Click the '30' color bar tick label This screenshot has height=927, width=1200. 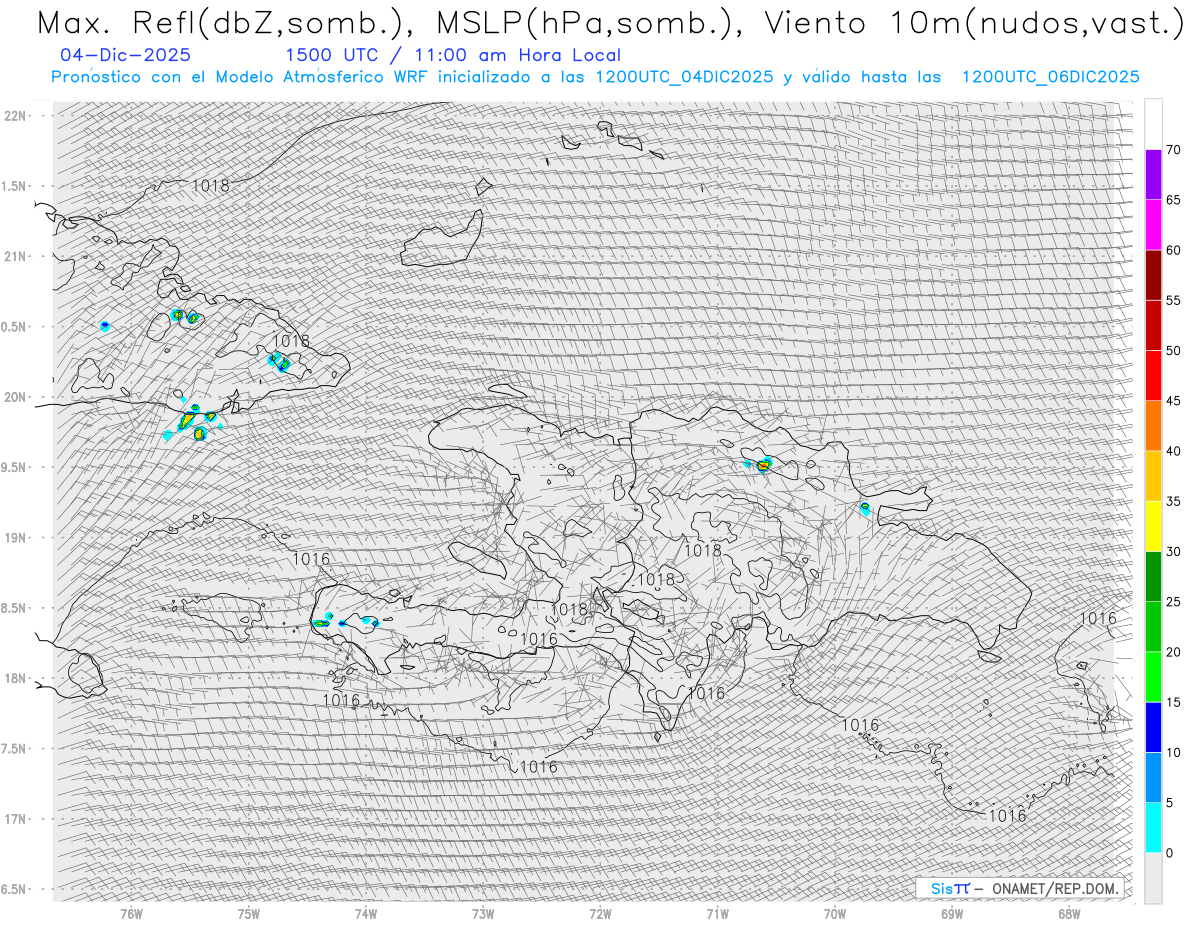[x=1173, y=552]
